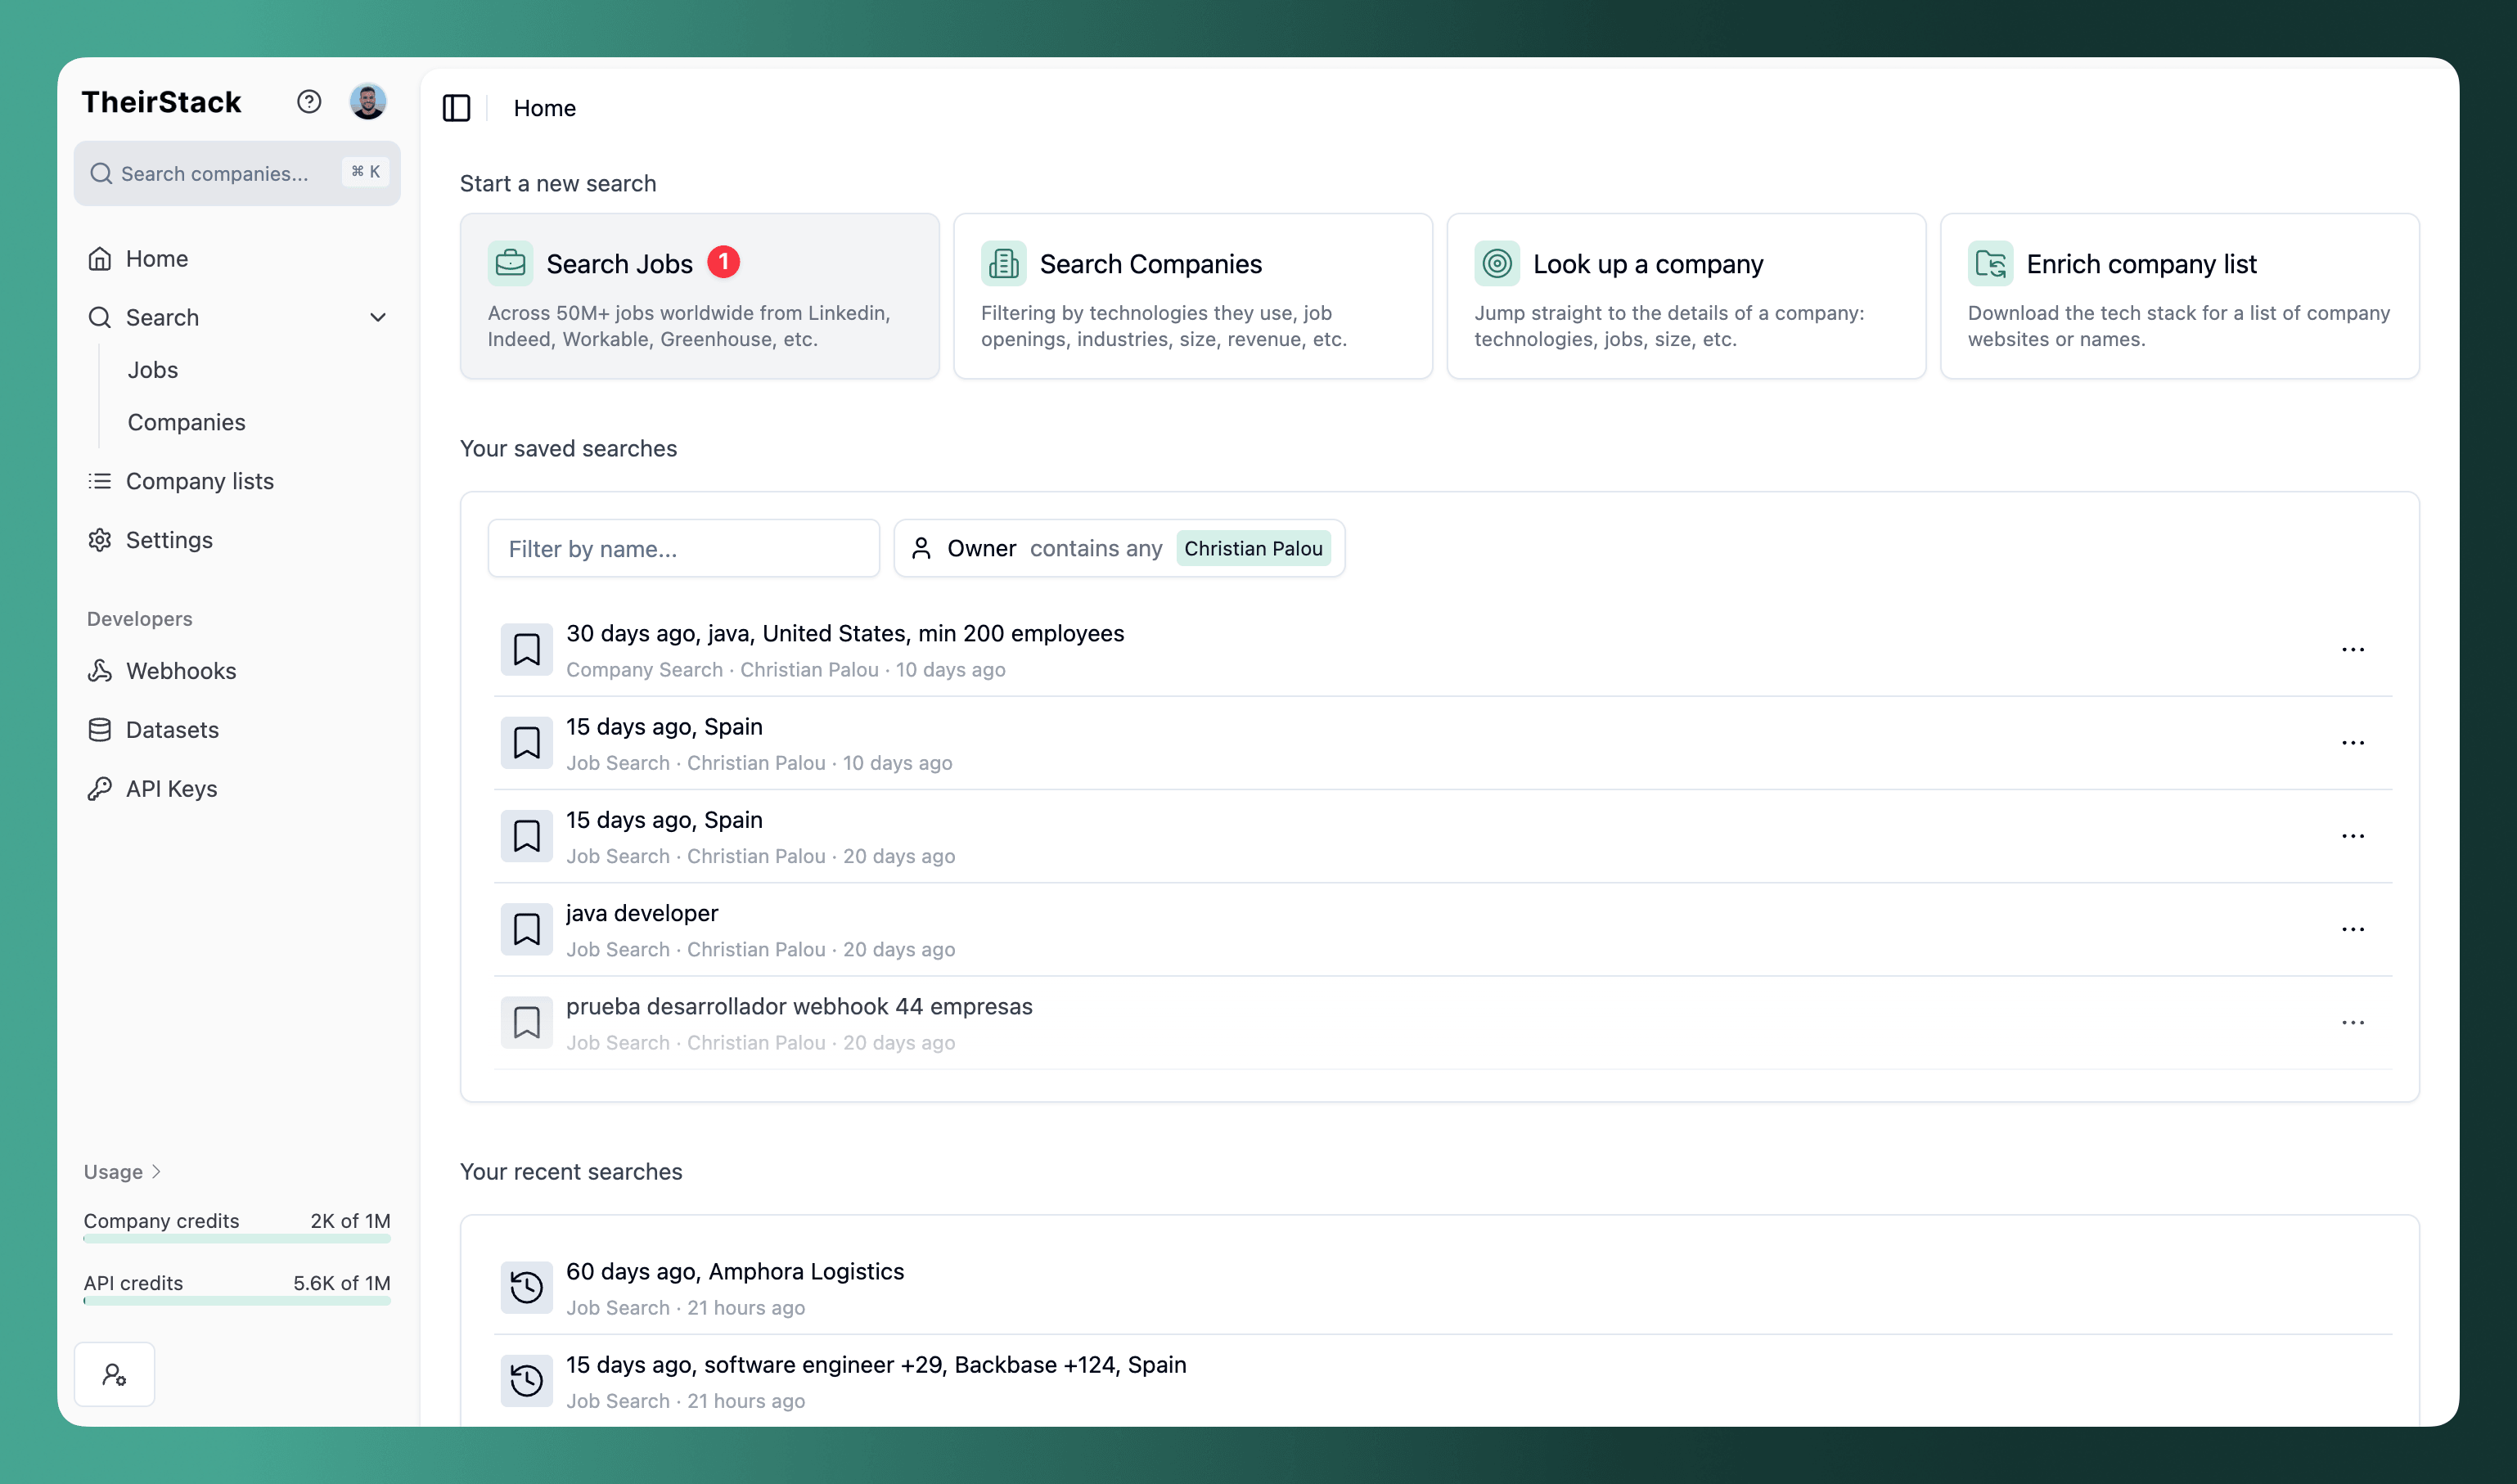Click the user settings icon at sidebar bottom
The image size is (2517, 1484).
[x=114, y=1374]
